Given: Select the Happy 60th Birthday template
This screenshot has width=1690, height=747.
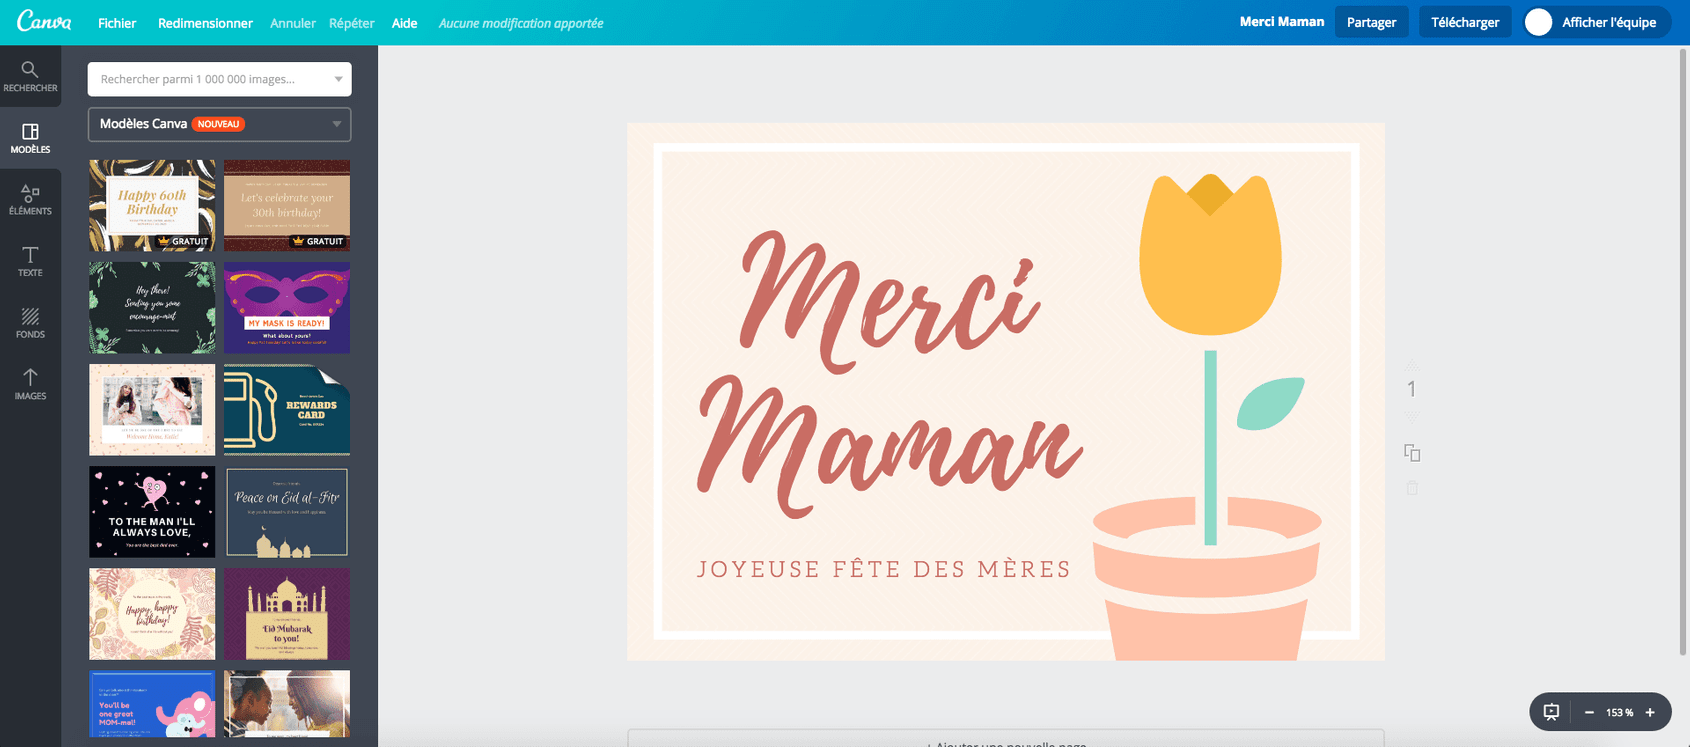Looking at the screenshot, I should (x=152, y=205).
